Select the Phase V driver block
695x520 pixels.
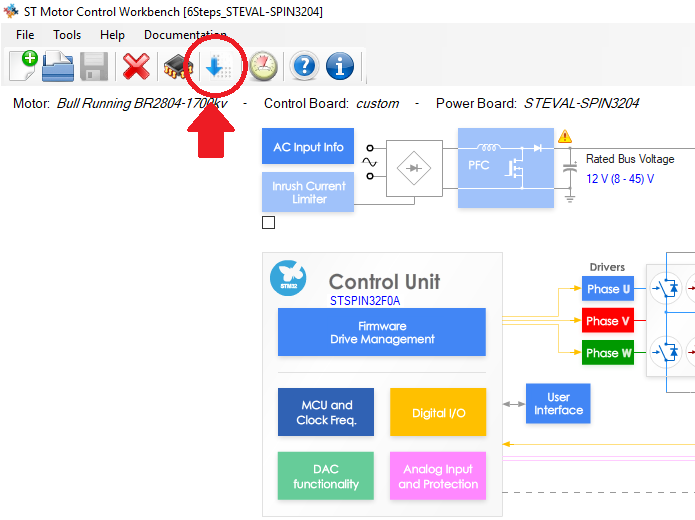608,321
